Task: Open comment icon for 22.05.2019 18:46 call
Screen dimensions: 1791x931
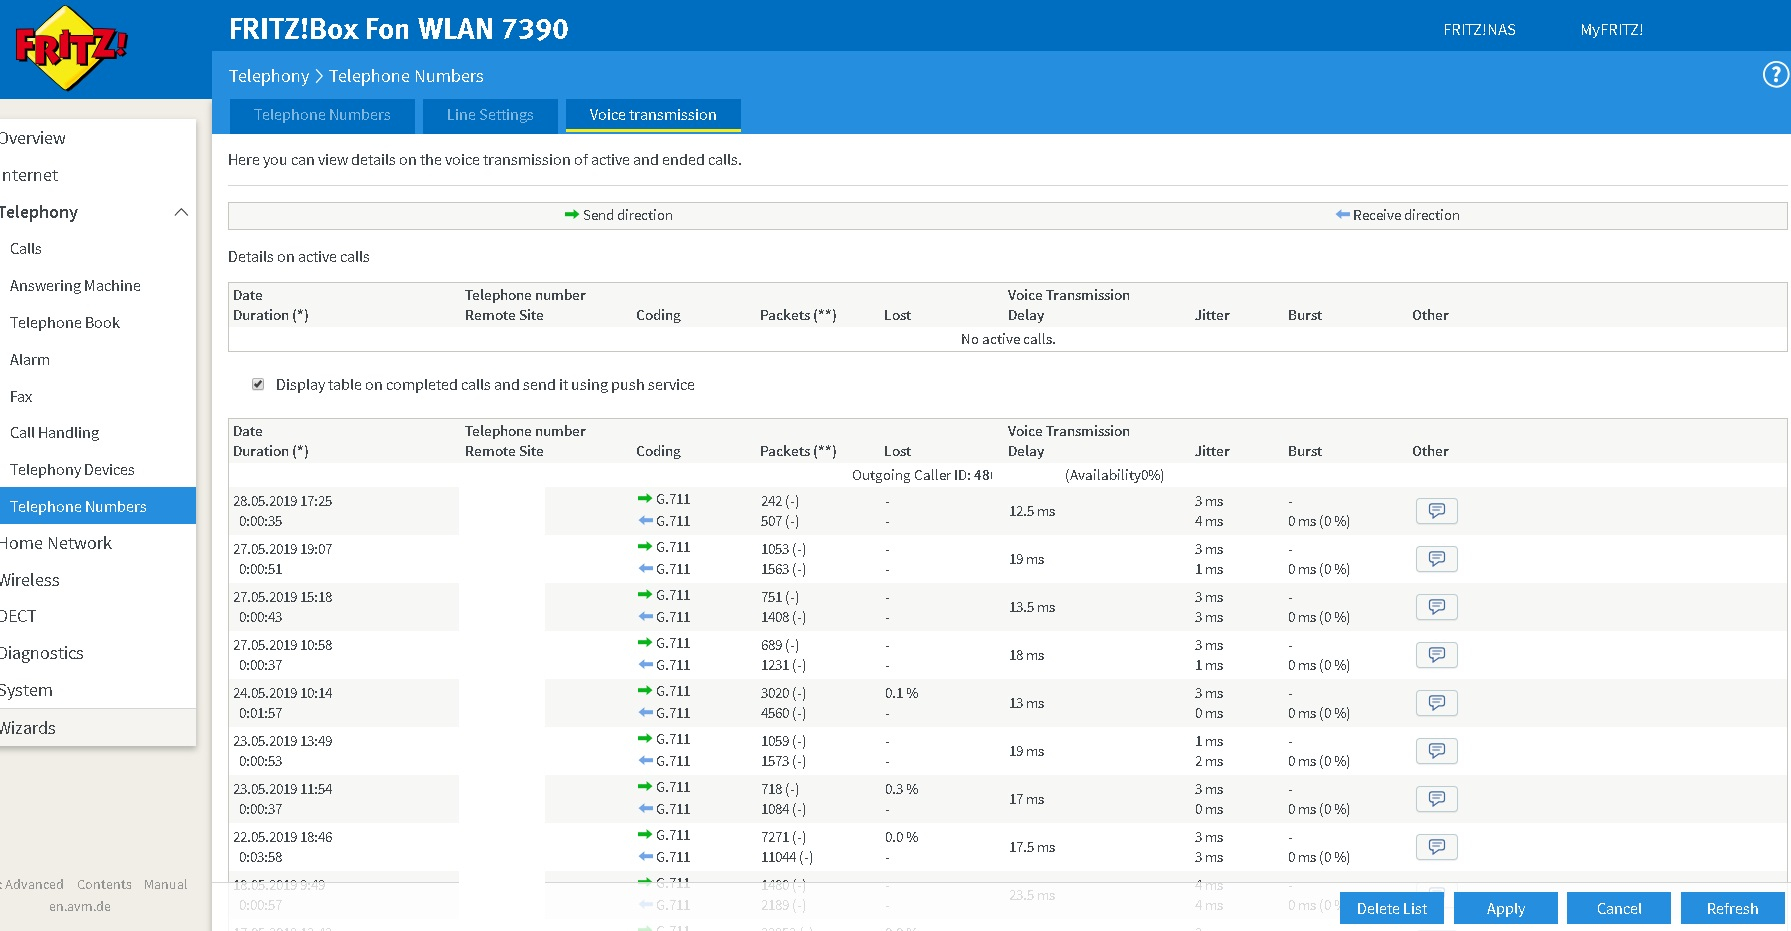Action: pyautogui.click(x=1436, y=847)
